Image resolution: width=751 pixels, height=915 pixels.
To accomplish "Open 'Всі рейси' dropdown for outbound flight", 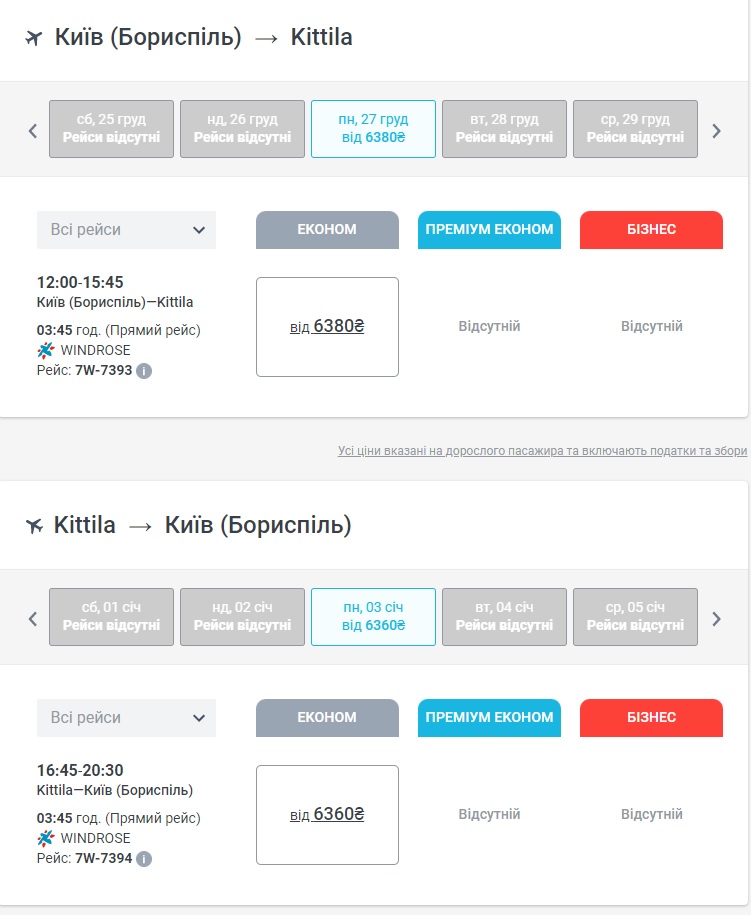I will [126, 230].
